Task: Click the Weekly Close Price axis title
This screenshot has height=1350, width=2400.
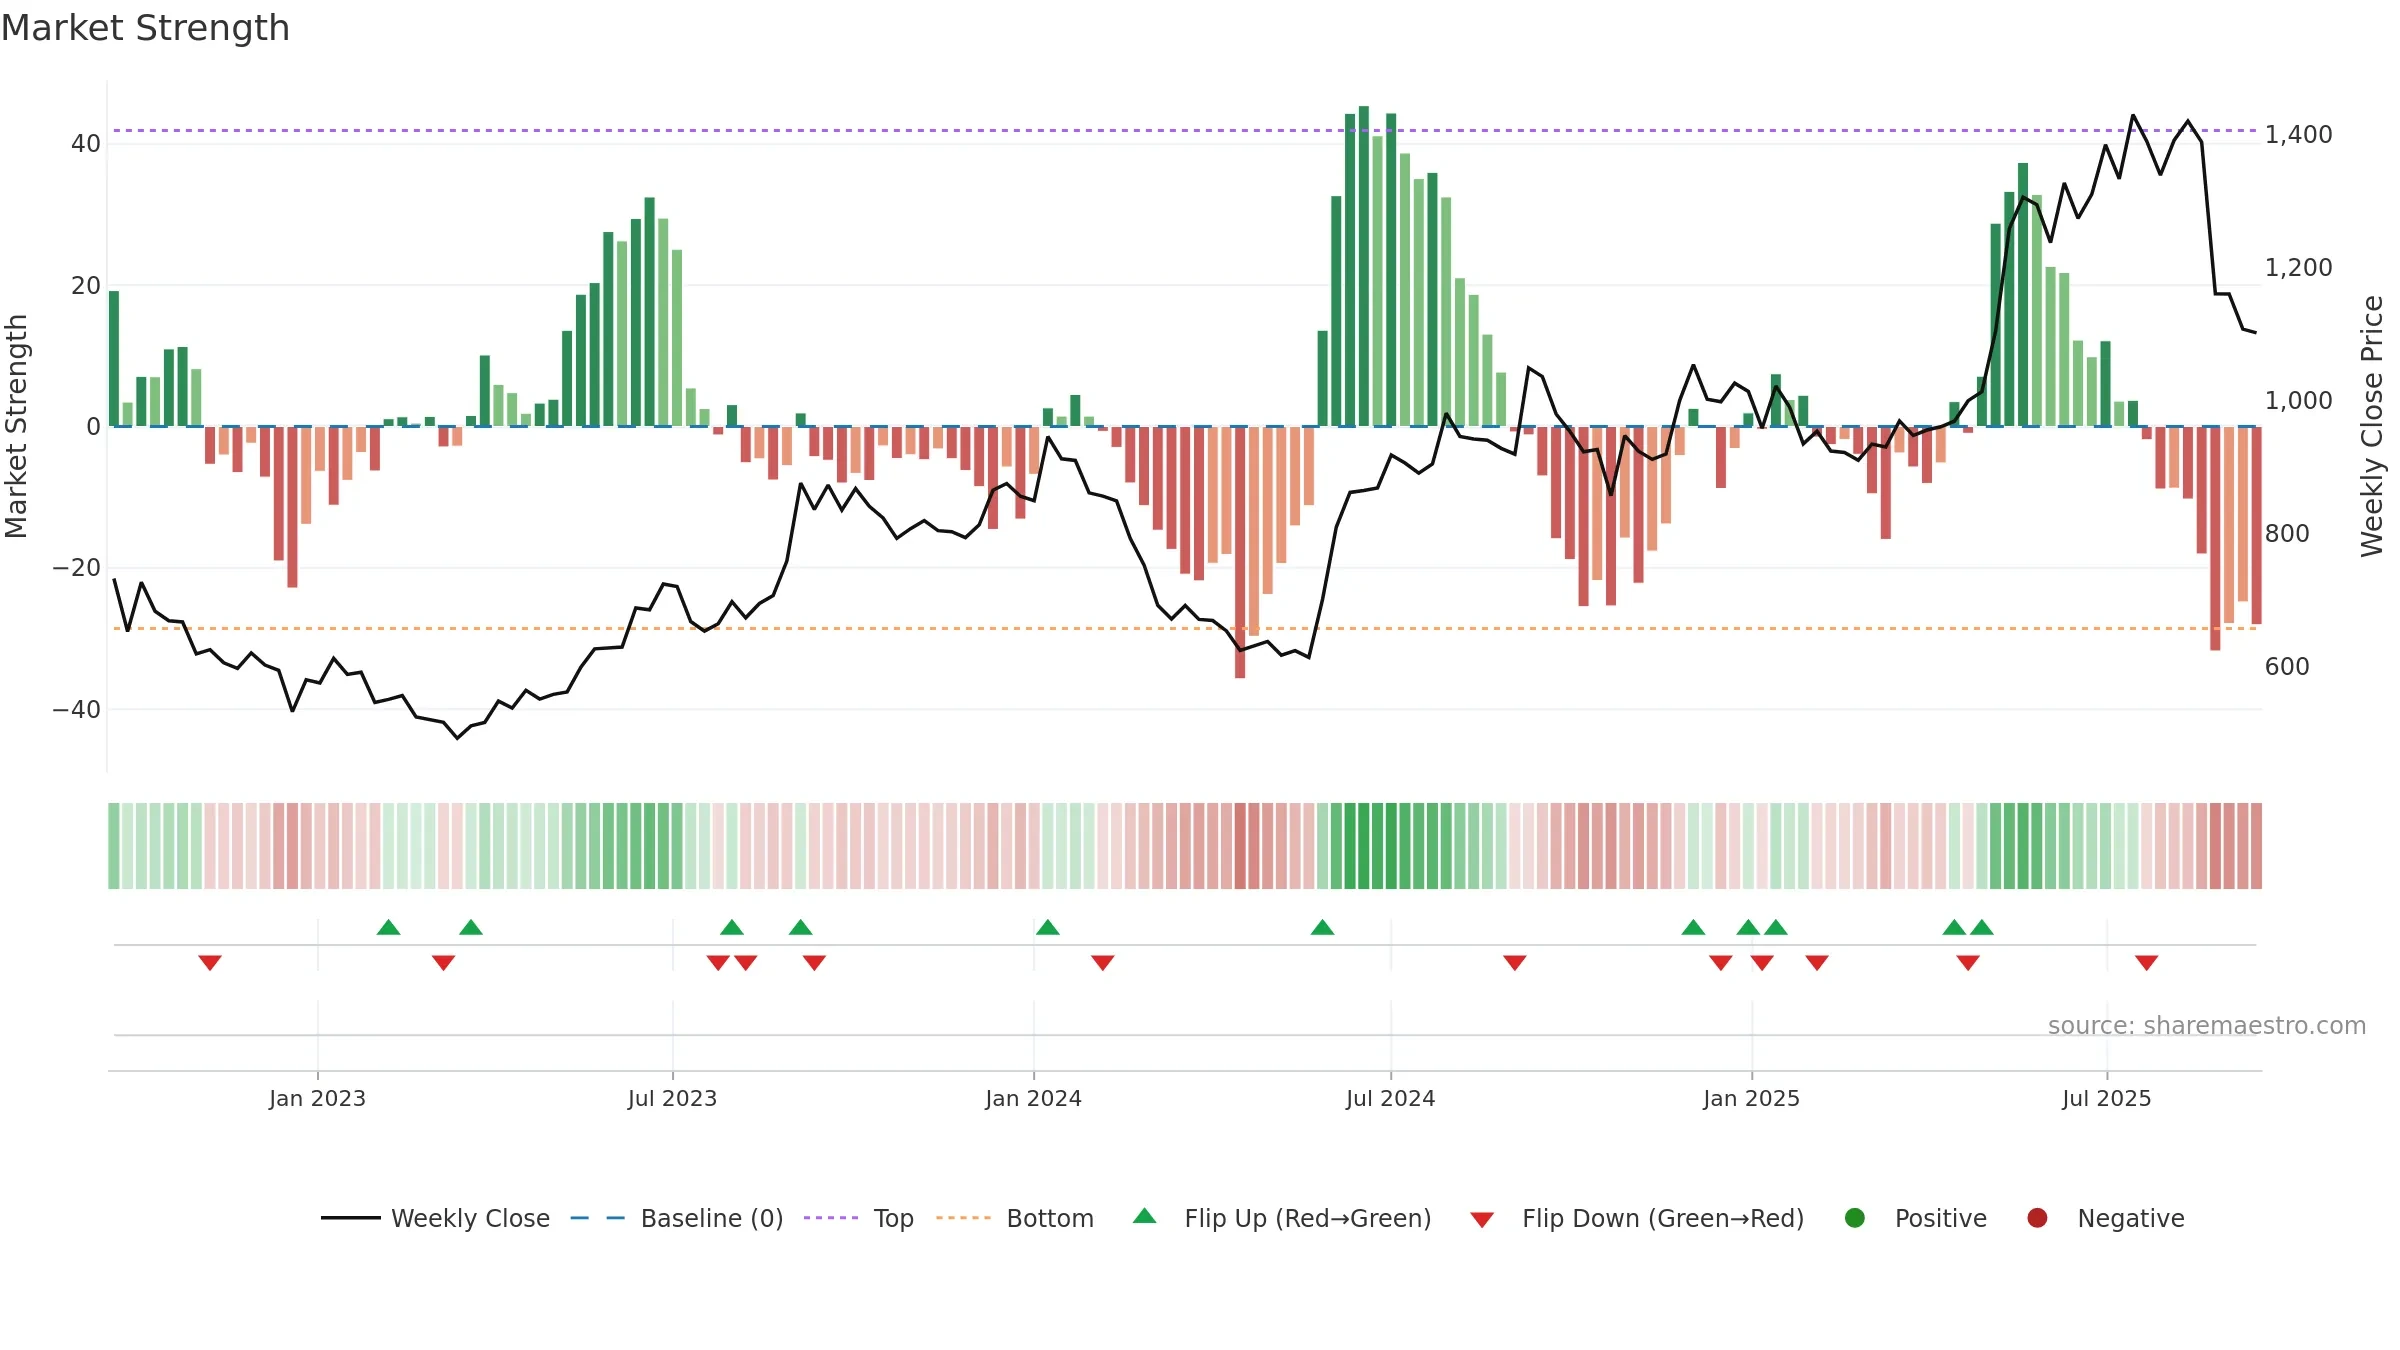Action: (x=2373, y=426)
